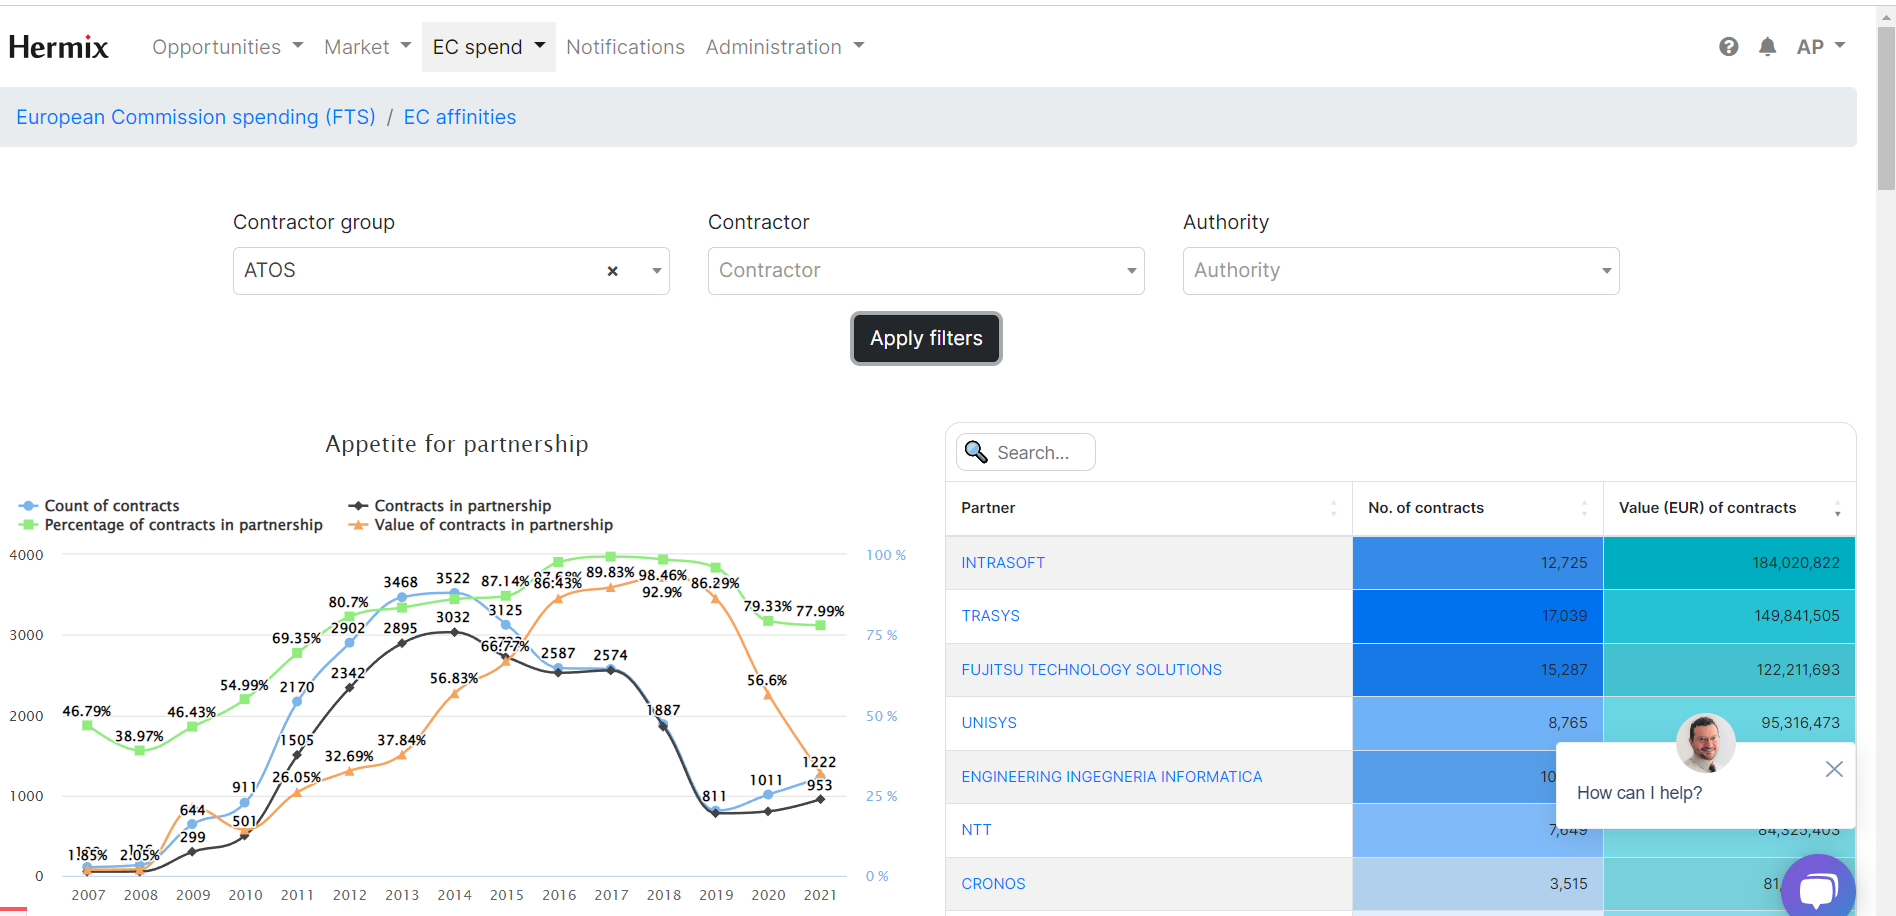Screen dimensions: 1896x916
Task: Click the magnifier icon in partner search
Action: tap(976, 452)
